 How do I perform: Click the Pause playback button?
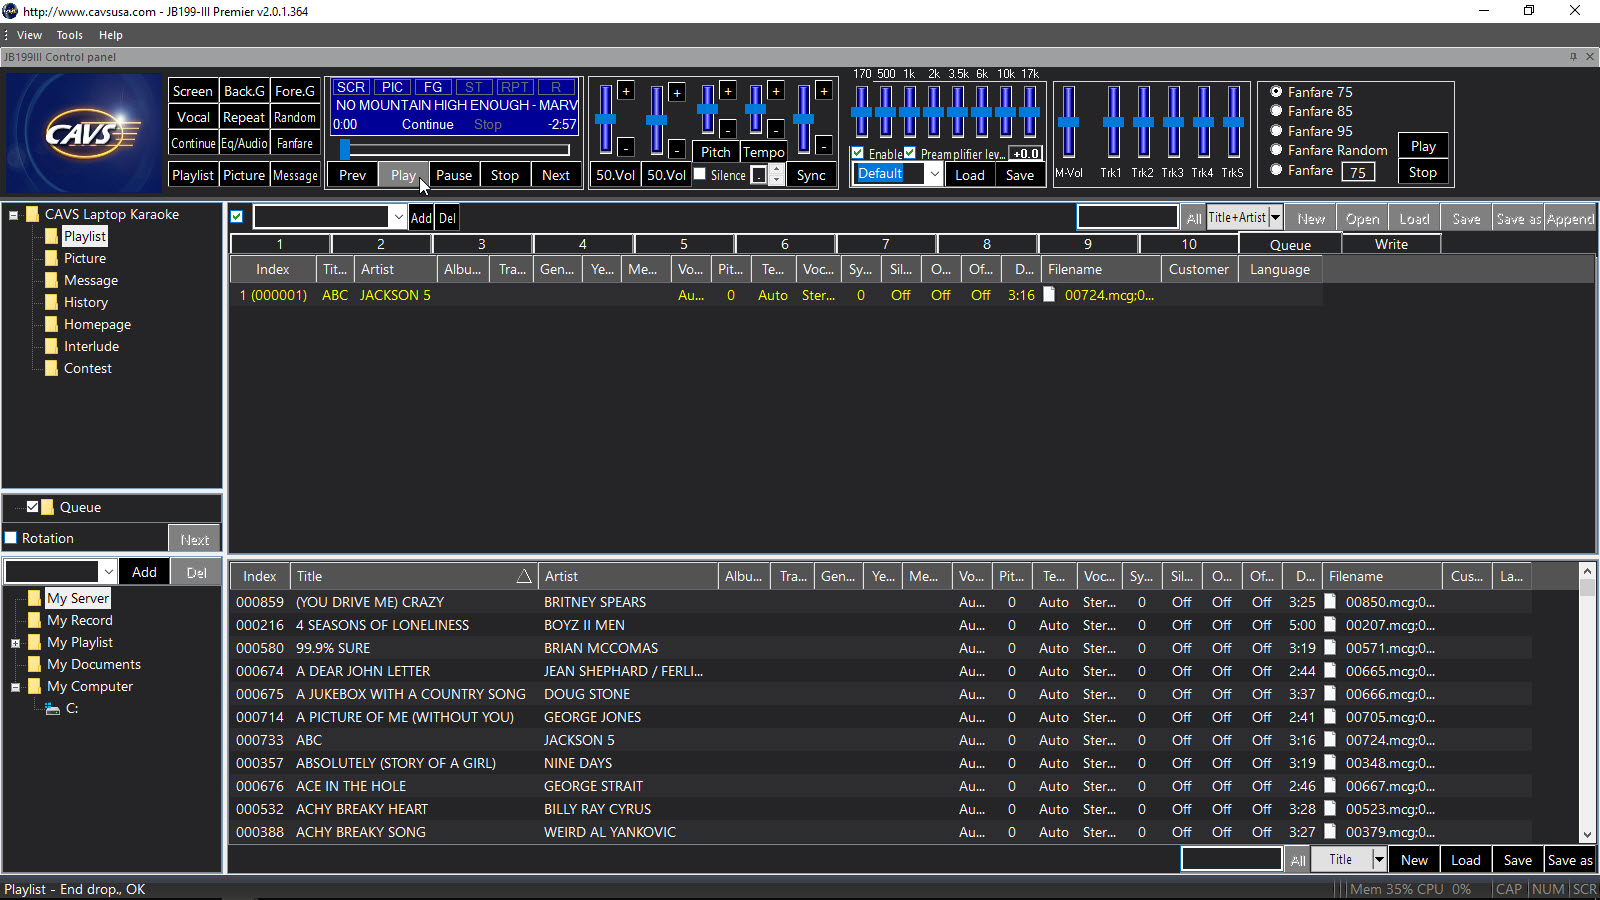tap(454, 175)
